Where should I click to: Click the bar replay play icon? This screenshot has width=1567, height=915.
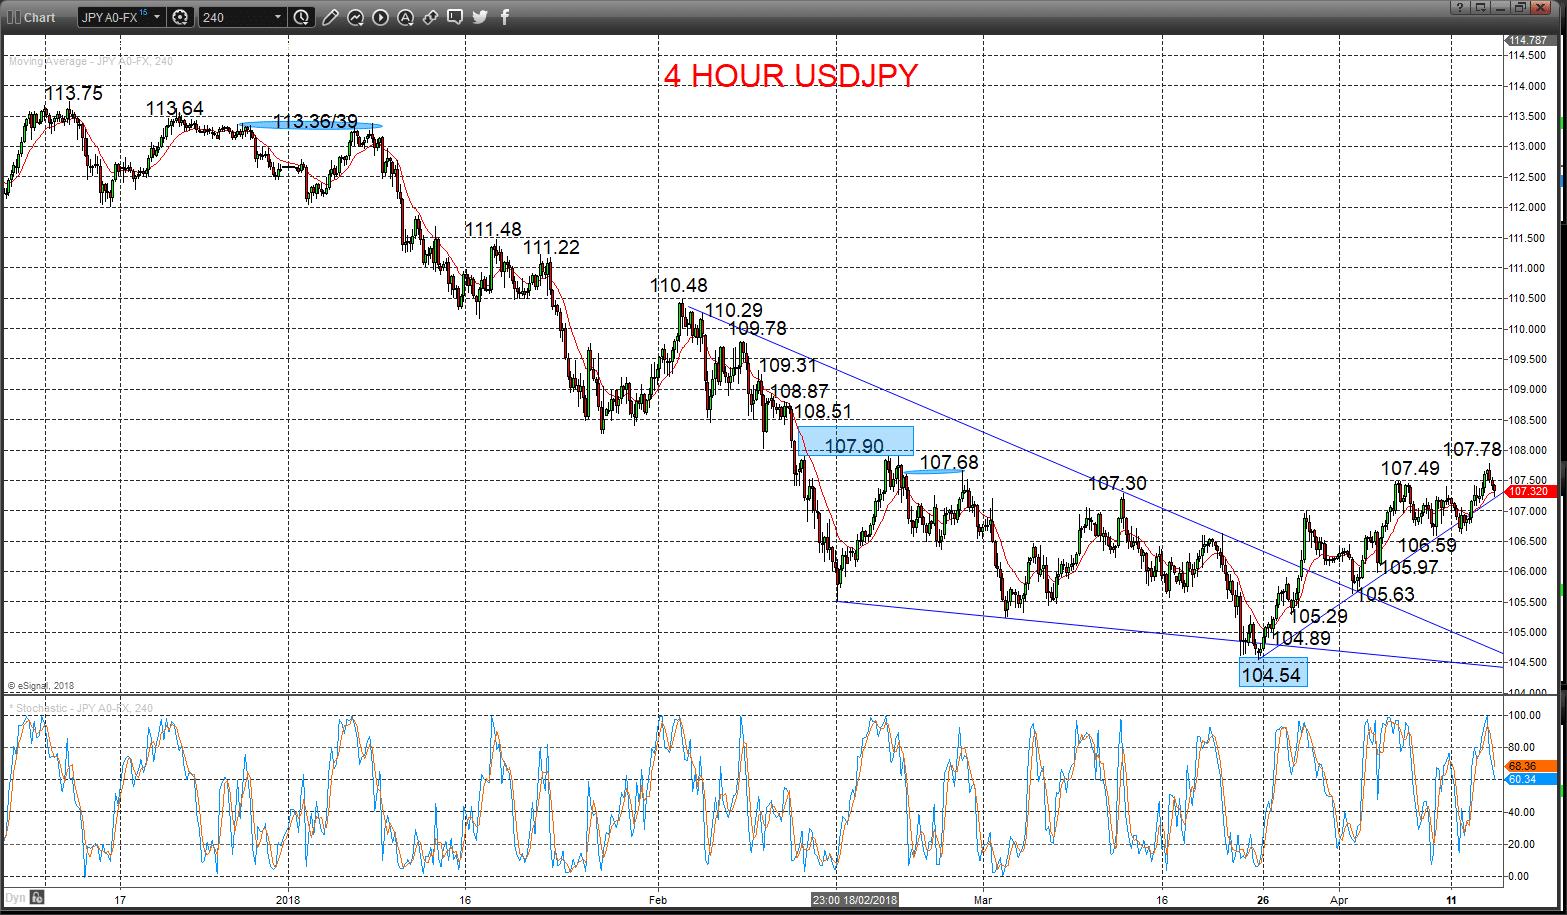380,17
